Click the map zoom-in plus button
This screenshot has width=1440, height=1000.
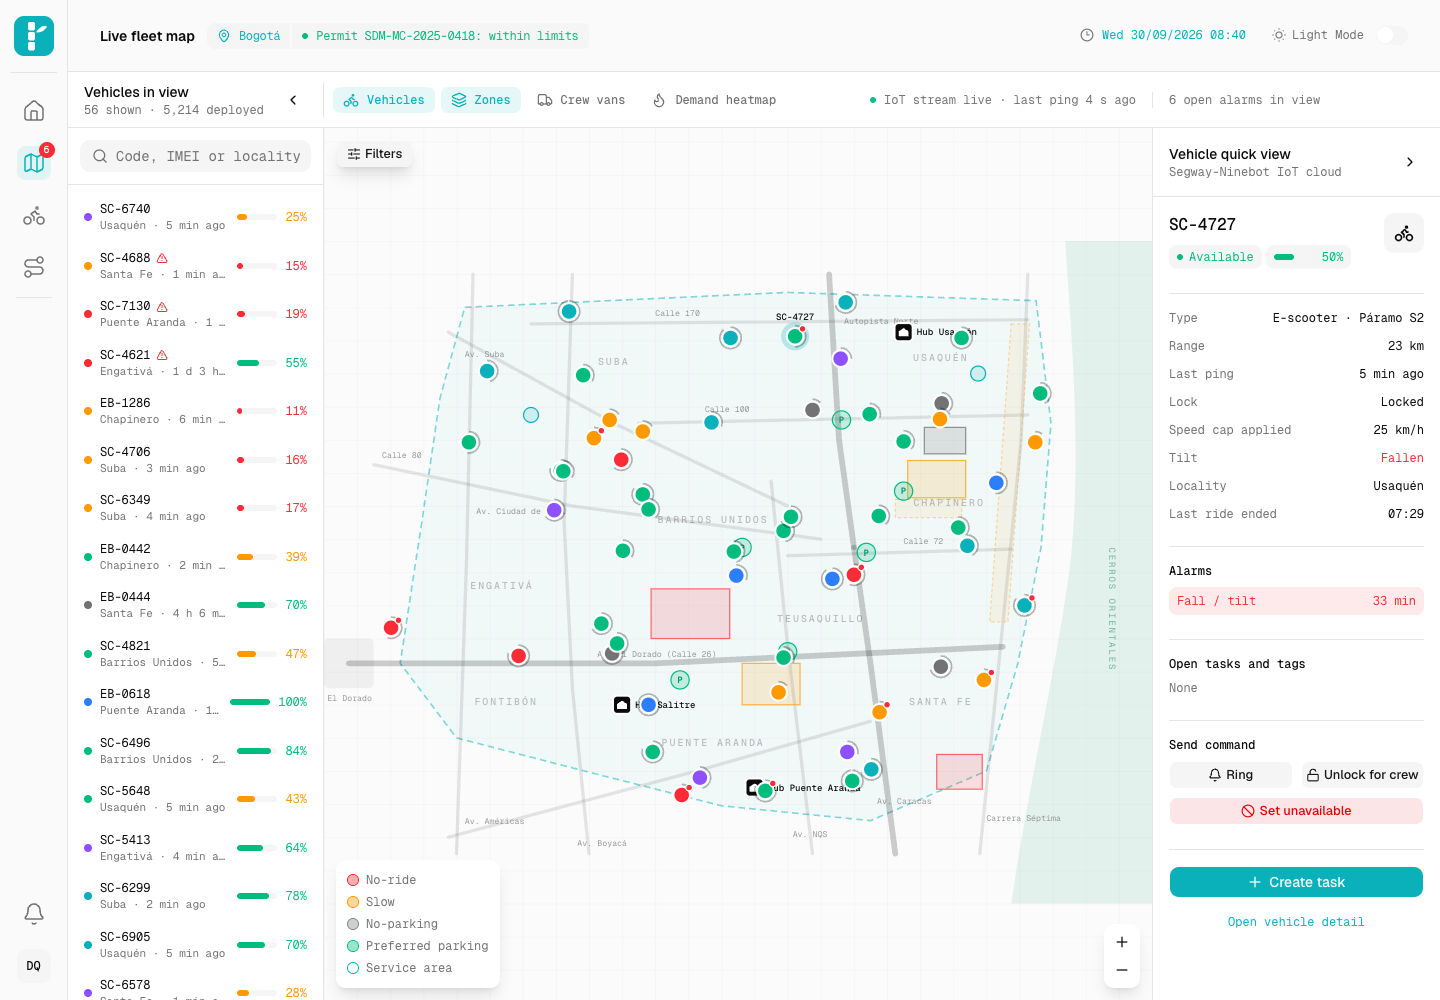pyautogui.click(x=1122, y=942)
